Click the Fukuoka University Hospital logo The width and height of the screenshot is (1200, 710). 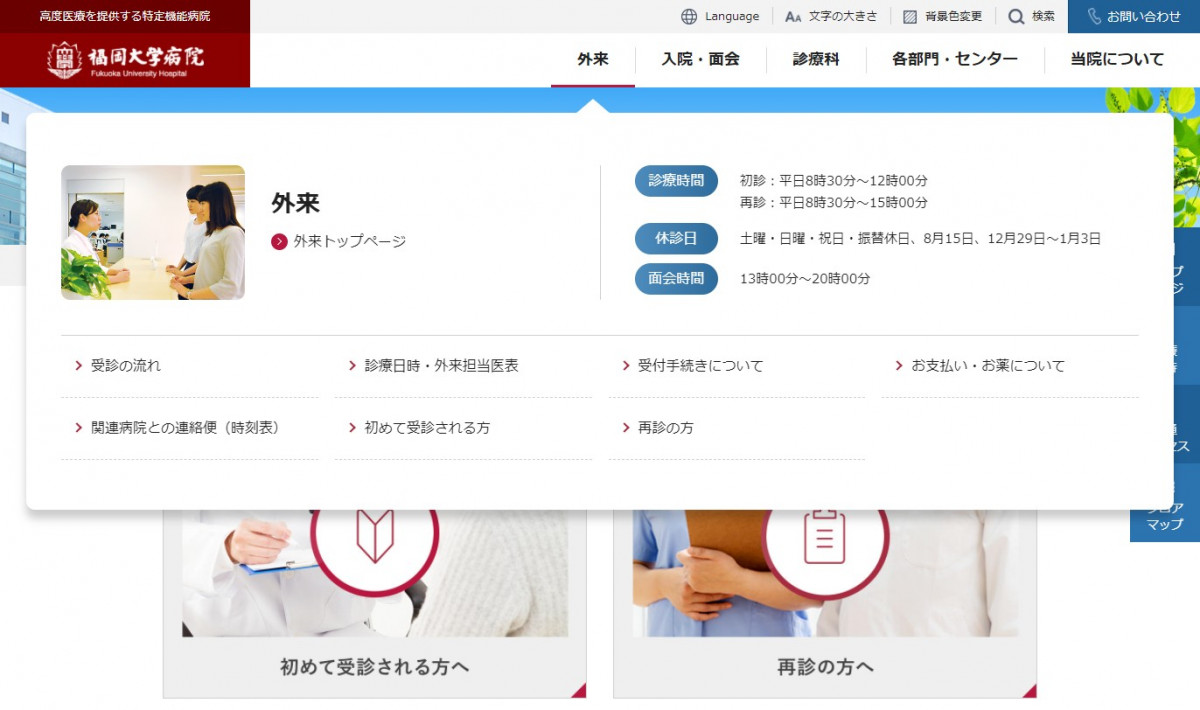(125, 60)
